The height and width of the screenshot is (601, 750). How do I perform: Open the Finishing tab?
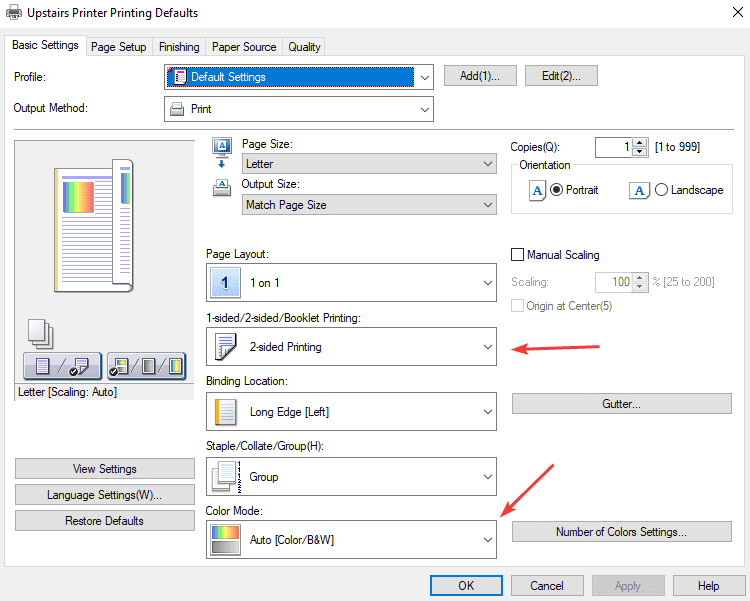coord(179,47)
